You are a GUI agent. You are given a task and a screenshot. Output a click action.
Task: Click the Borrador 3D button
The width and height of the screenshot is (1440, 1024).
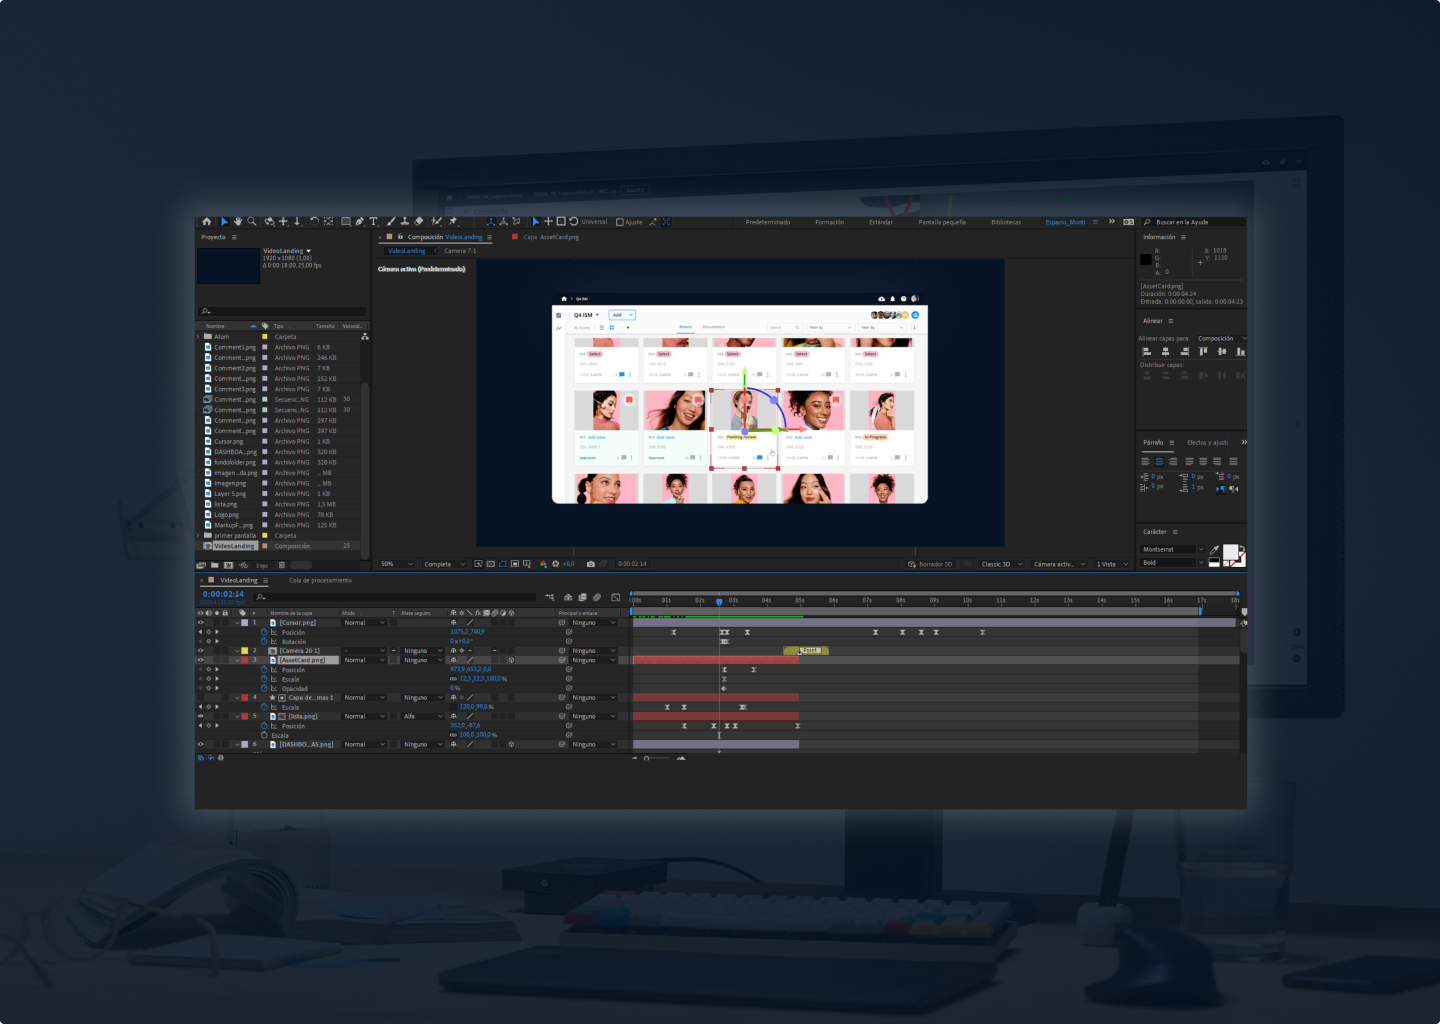pos(930,564)
